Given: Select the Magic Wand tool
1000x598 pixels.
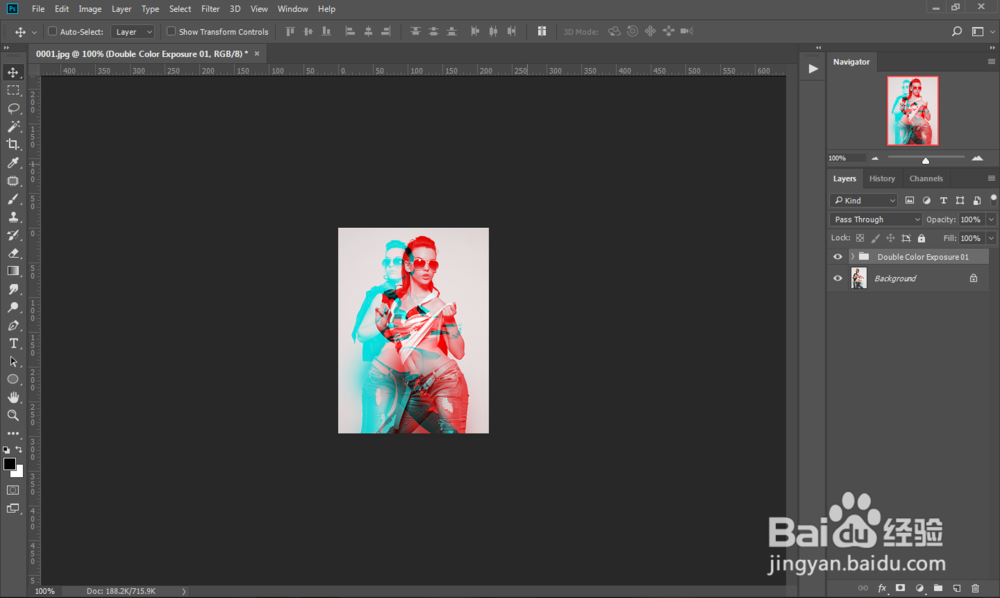Looking at the screenshot, I should tap(13, 126).
